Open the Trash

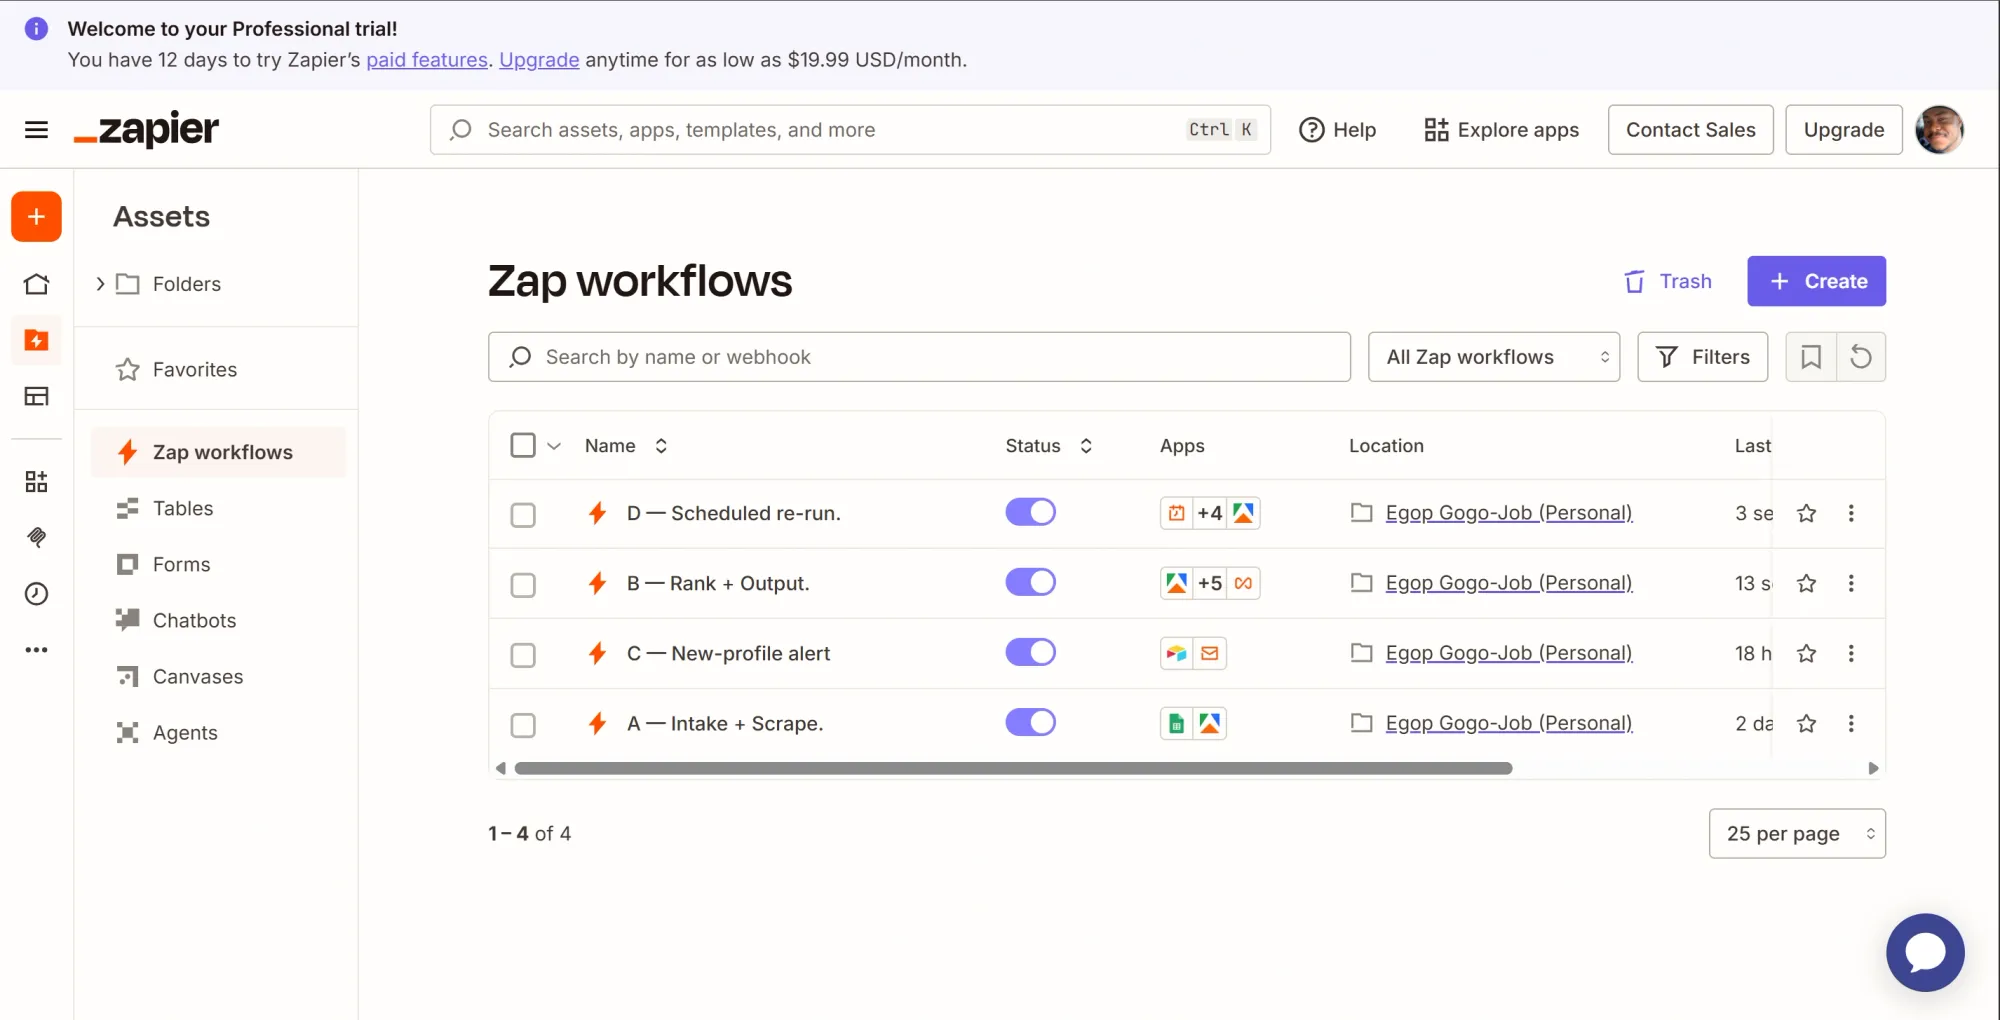(1667, 281)
